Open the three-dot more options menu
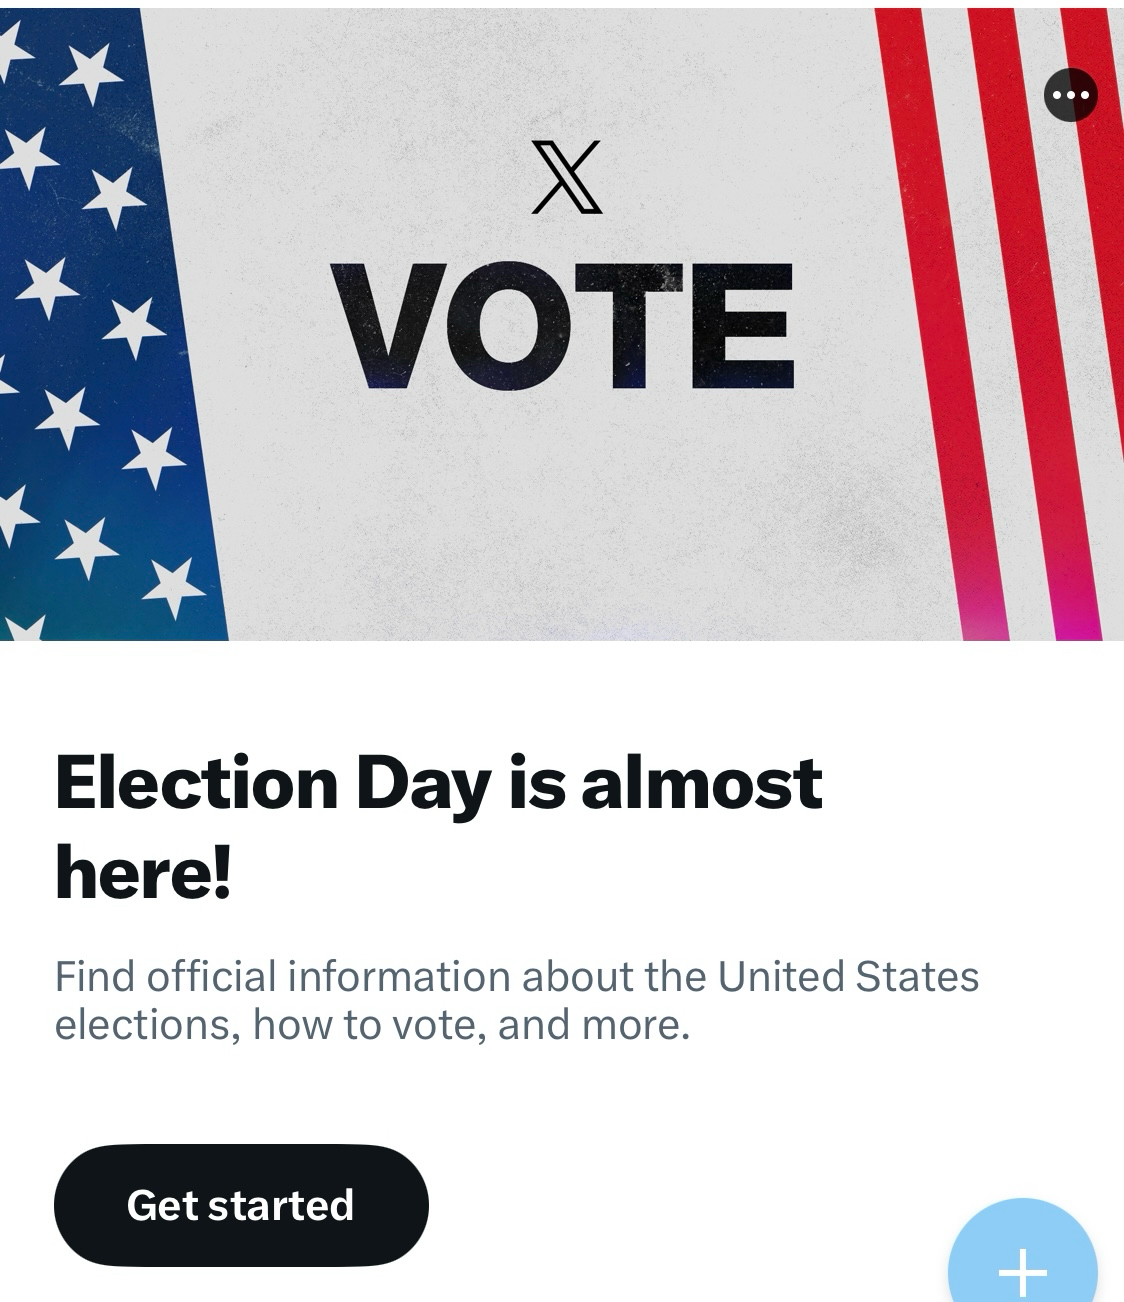The height and width of the screenshot is (1302, 1124). (1070, 95)
